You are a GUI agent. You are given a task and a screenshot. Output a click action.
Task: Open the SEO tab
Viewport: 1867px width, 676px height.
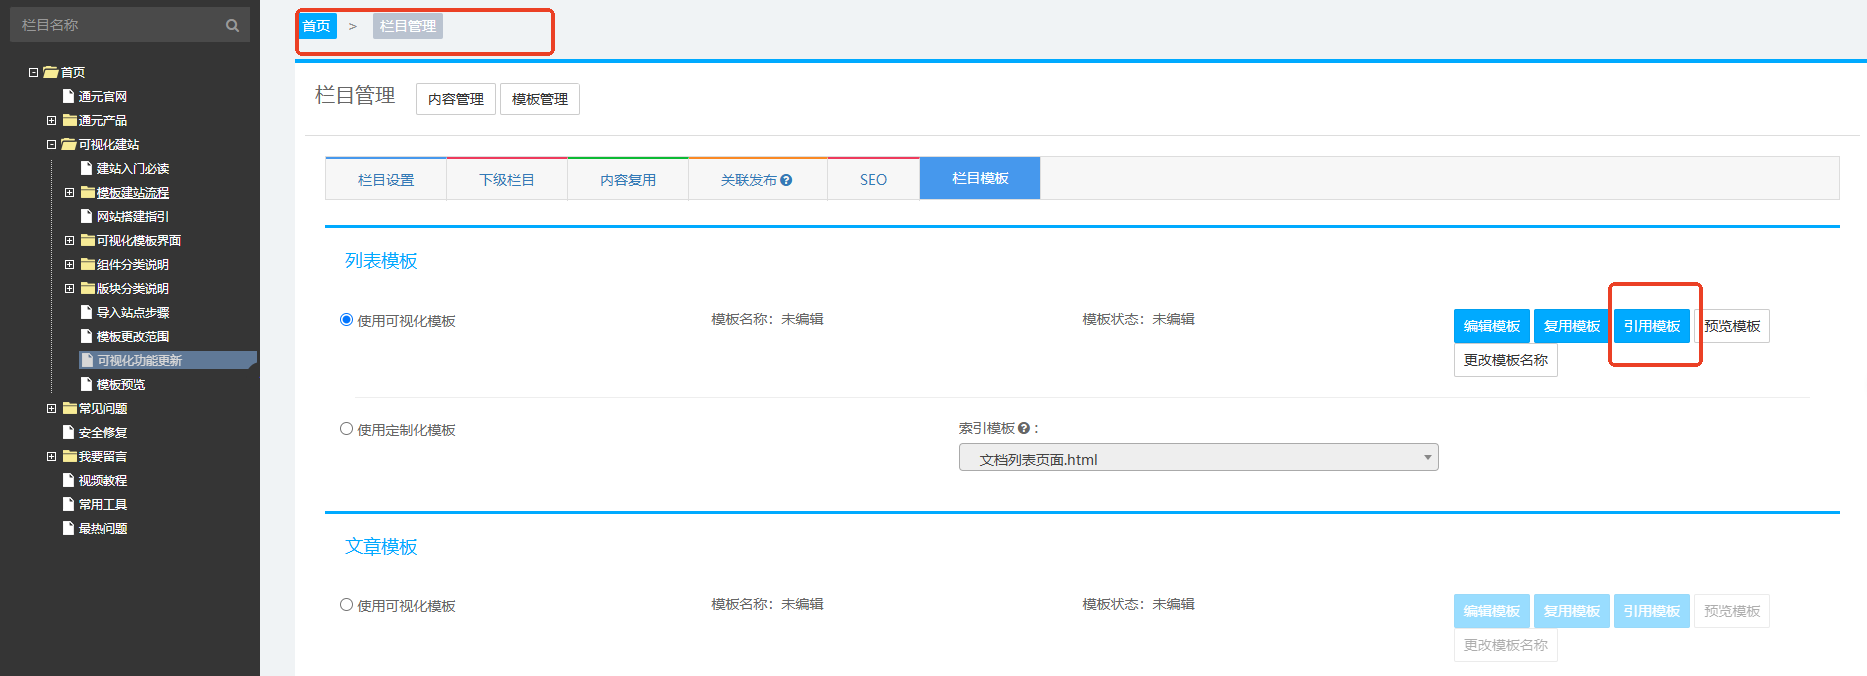(873, 180)
